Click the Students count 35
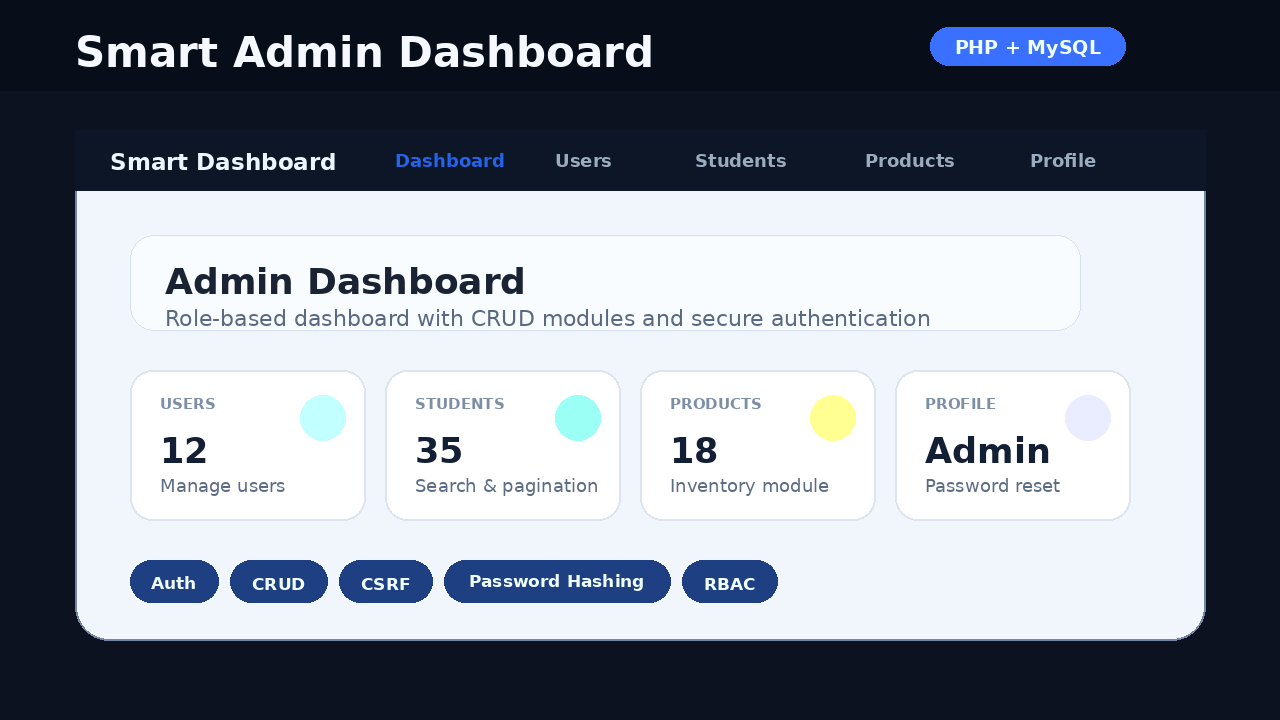1280x720 pixels. 439,451
